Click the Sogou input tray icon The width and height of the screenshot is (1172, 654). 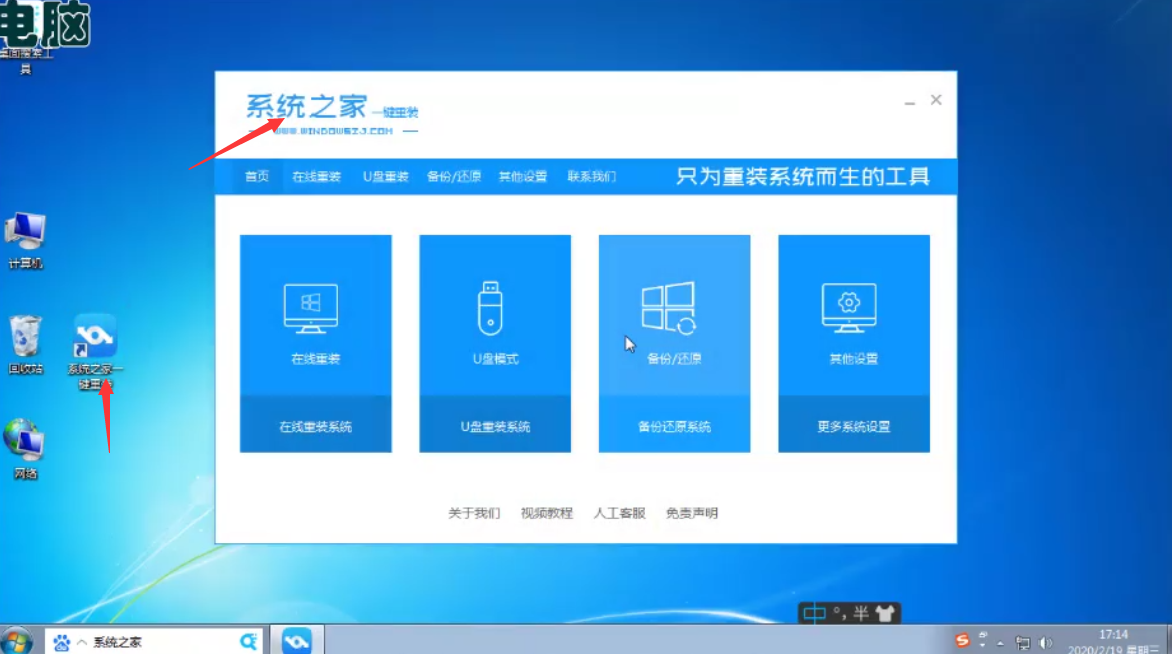962,640
